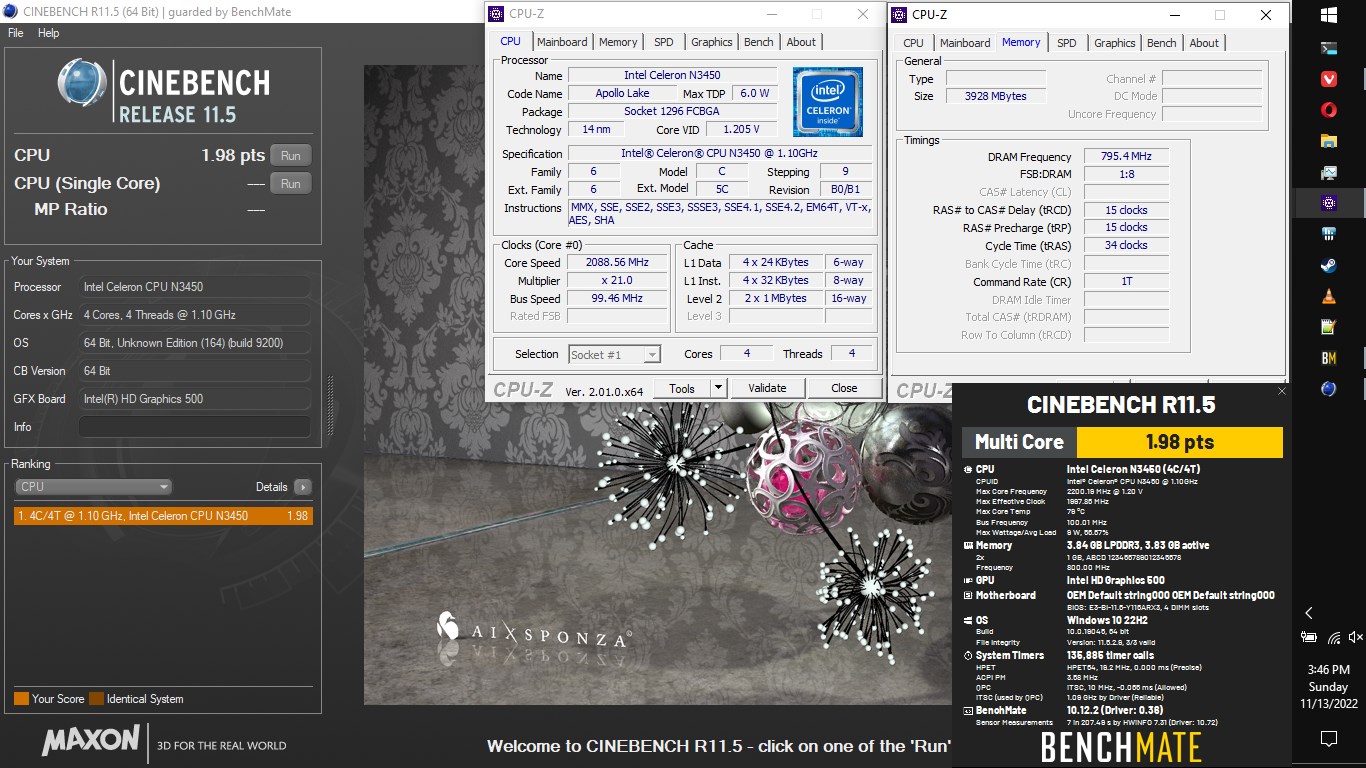Click the CPU-Z Tools button

[682, 388]
